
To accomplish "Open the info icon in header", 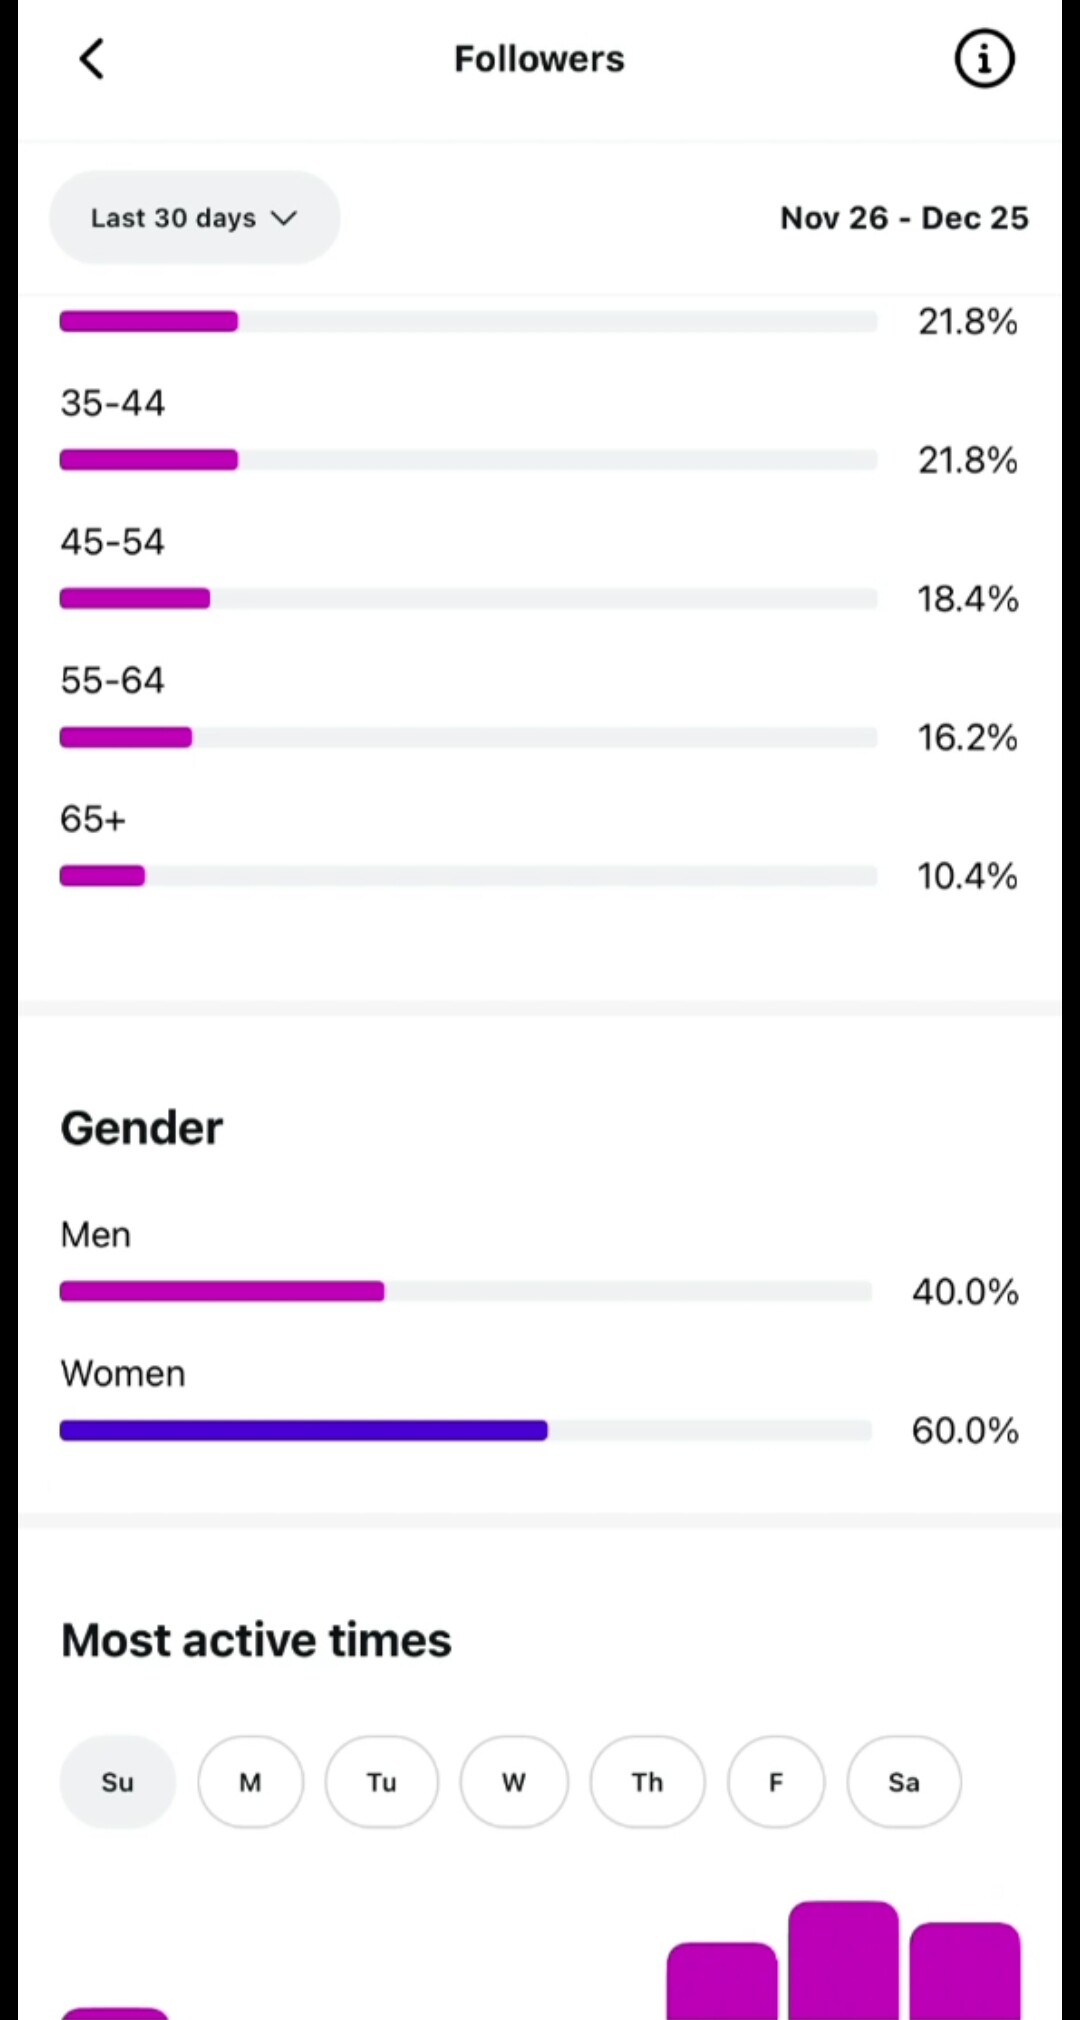I will point(984,59).
